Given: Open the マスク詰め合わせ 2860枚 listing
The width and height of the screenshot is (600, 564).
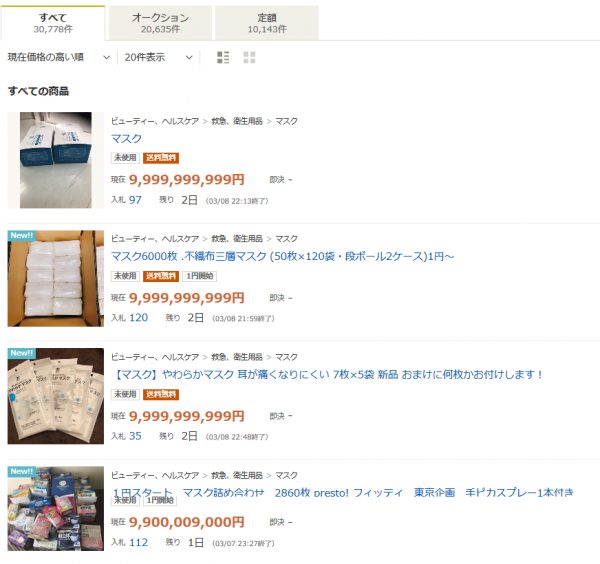Looking at the screenshot, I should click(344, 492).
